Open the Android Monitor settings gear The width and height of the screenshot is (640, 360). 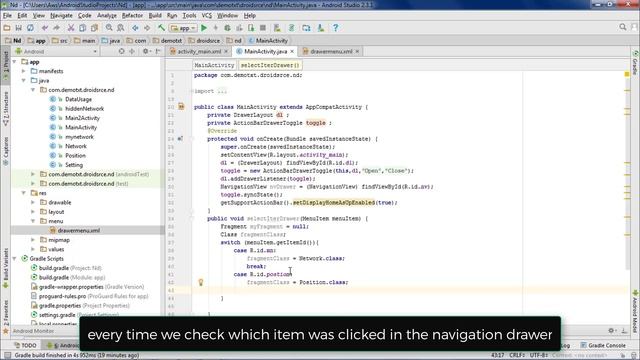pos(611,331)
